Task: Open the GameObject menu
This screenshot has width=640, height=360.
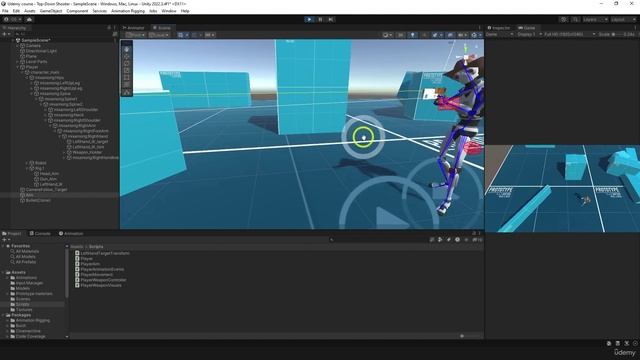Action: click(51, 11)
